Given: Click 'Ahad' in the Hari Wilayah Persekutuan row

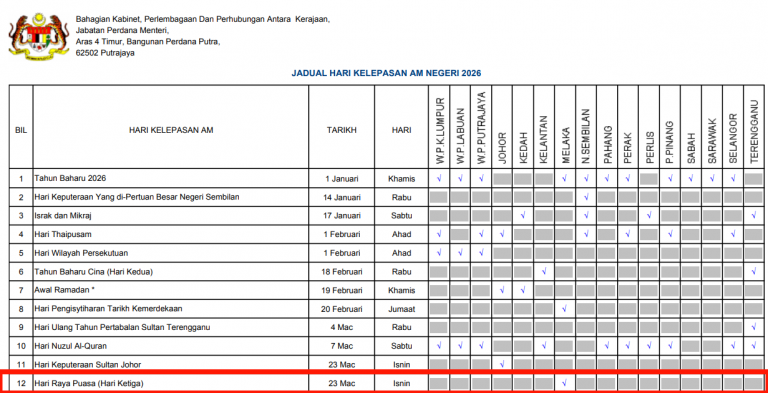Looking at the screenshot, I should [402, 253].
